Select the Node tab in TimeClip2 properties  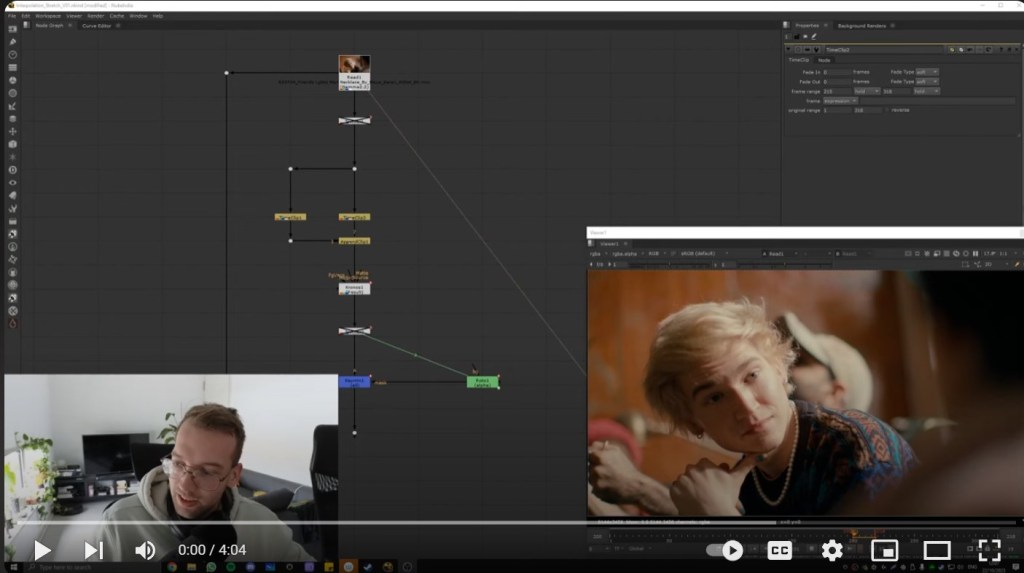824,60
